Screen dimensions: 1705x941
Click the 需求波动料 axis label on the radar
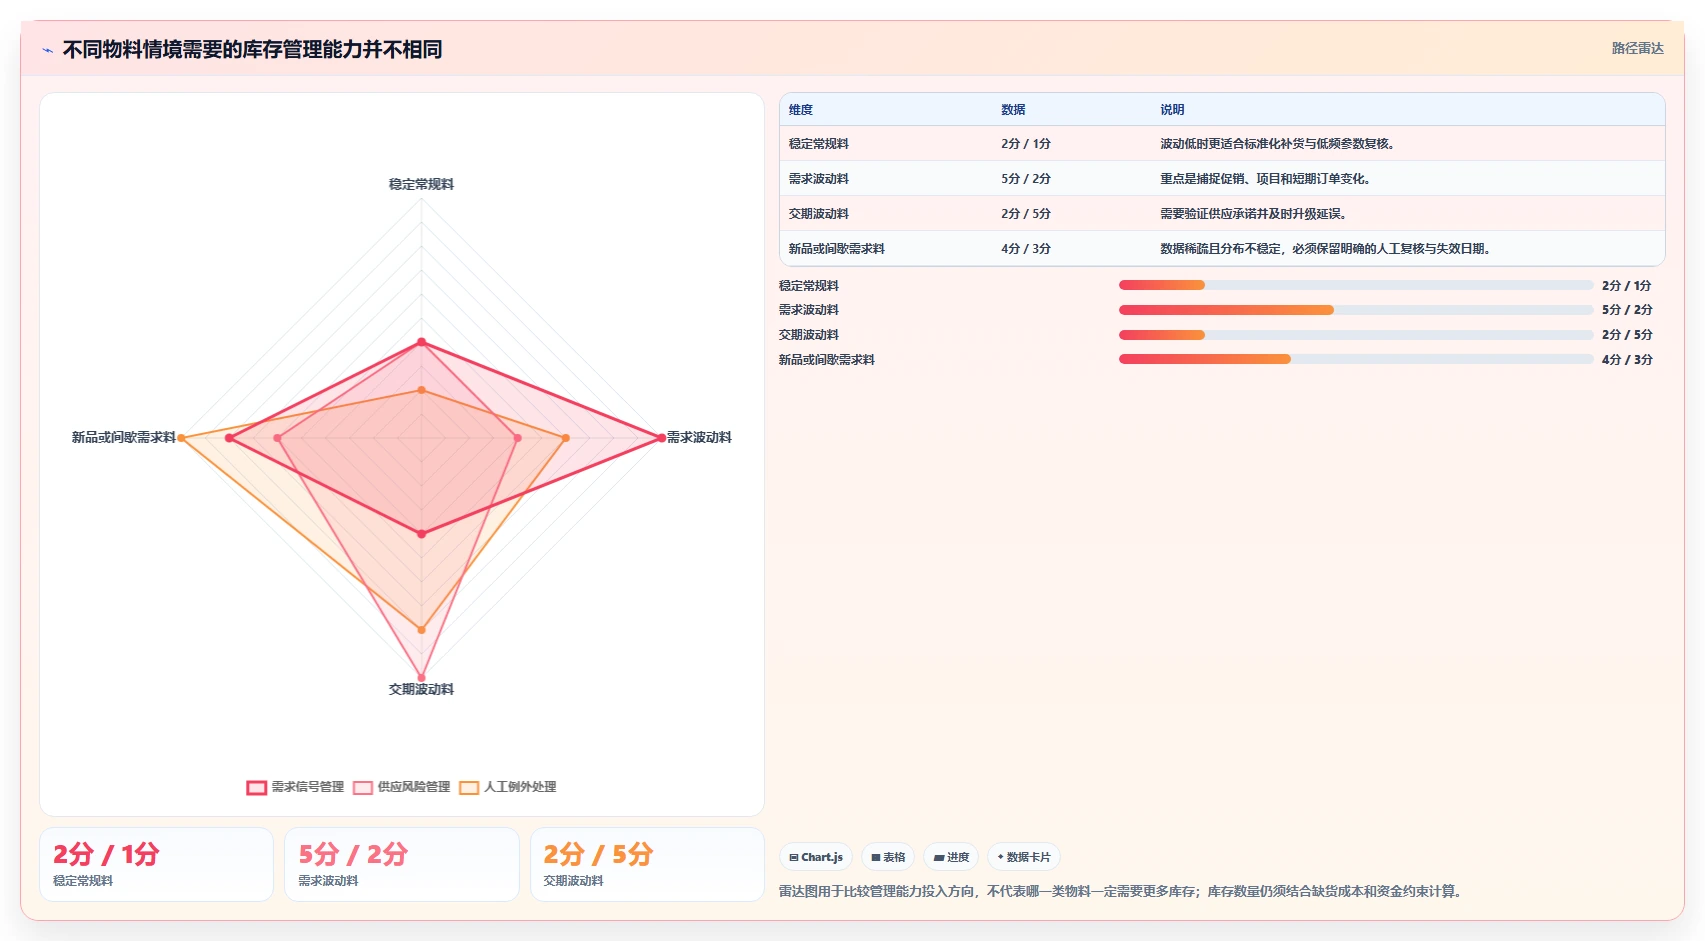tap(699, 437)
